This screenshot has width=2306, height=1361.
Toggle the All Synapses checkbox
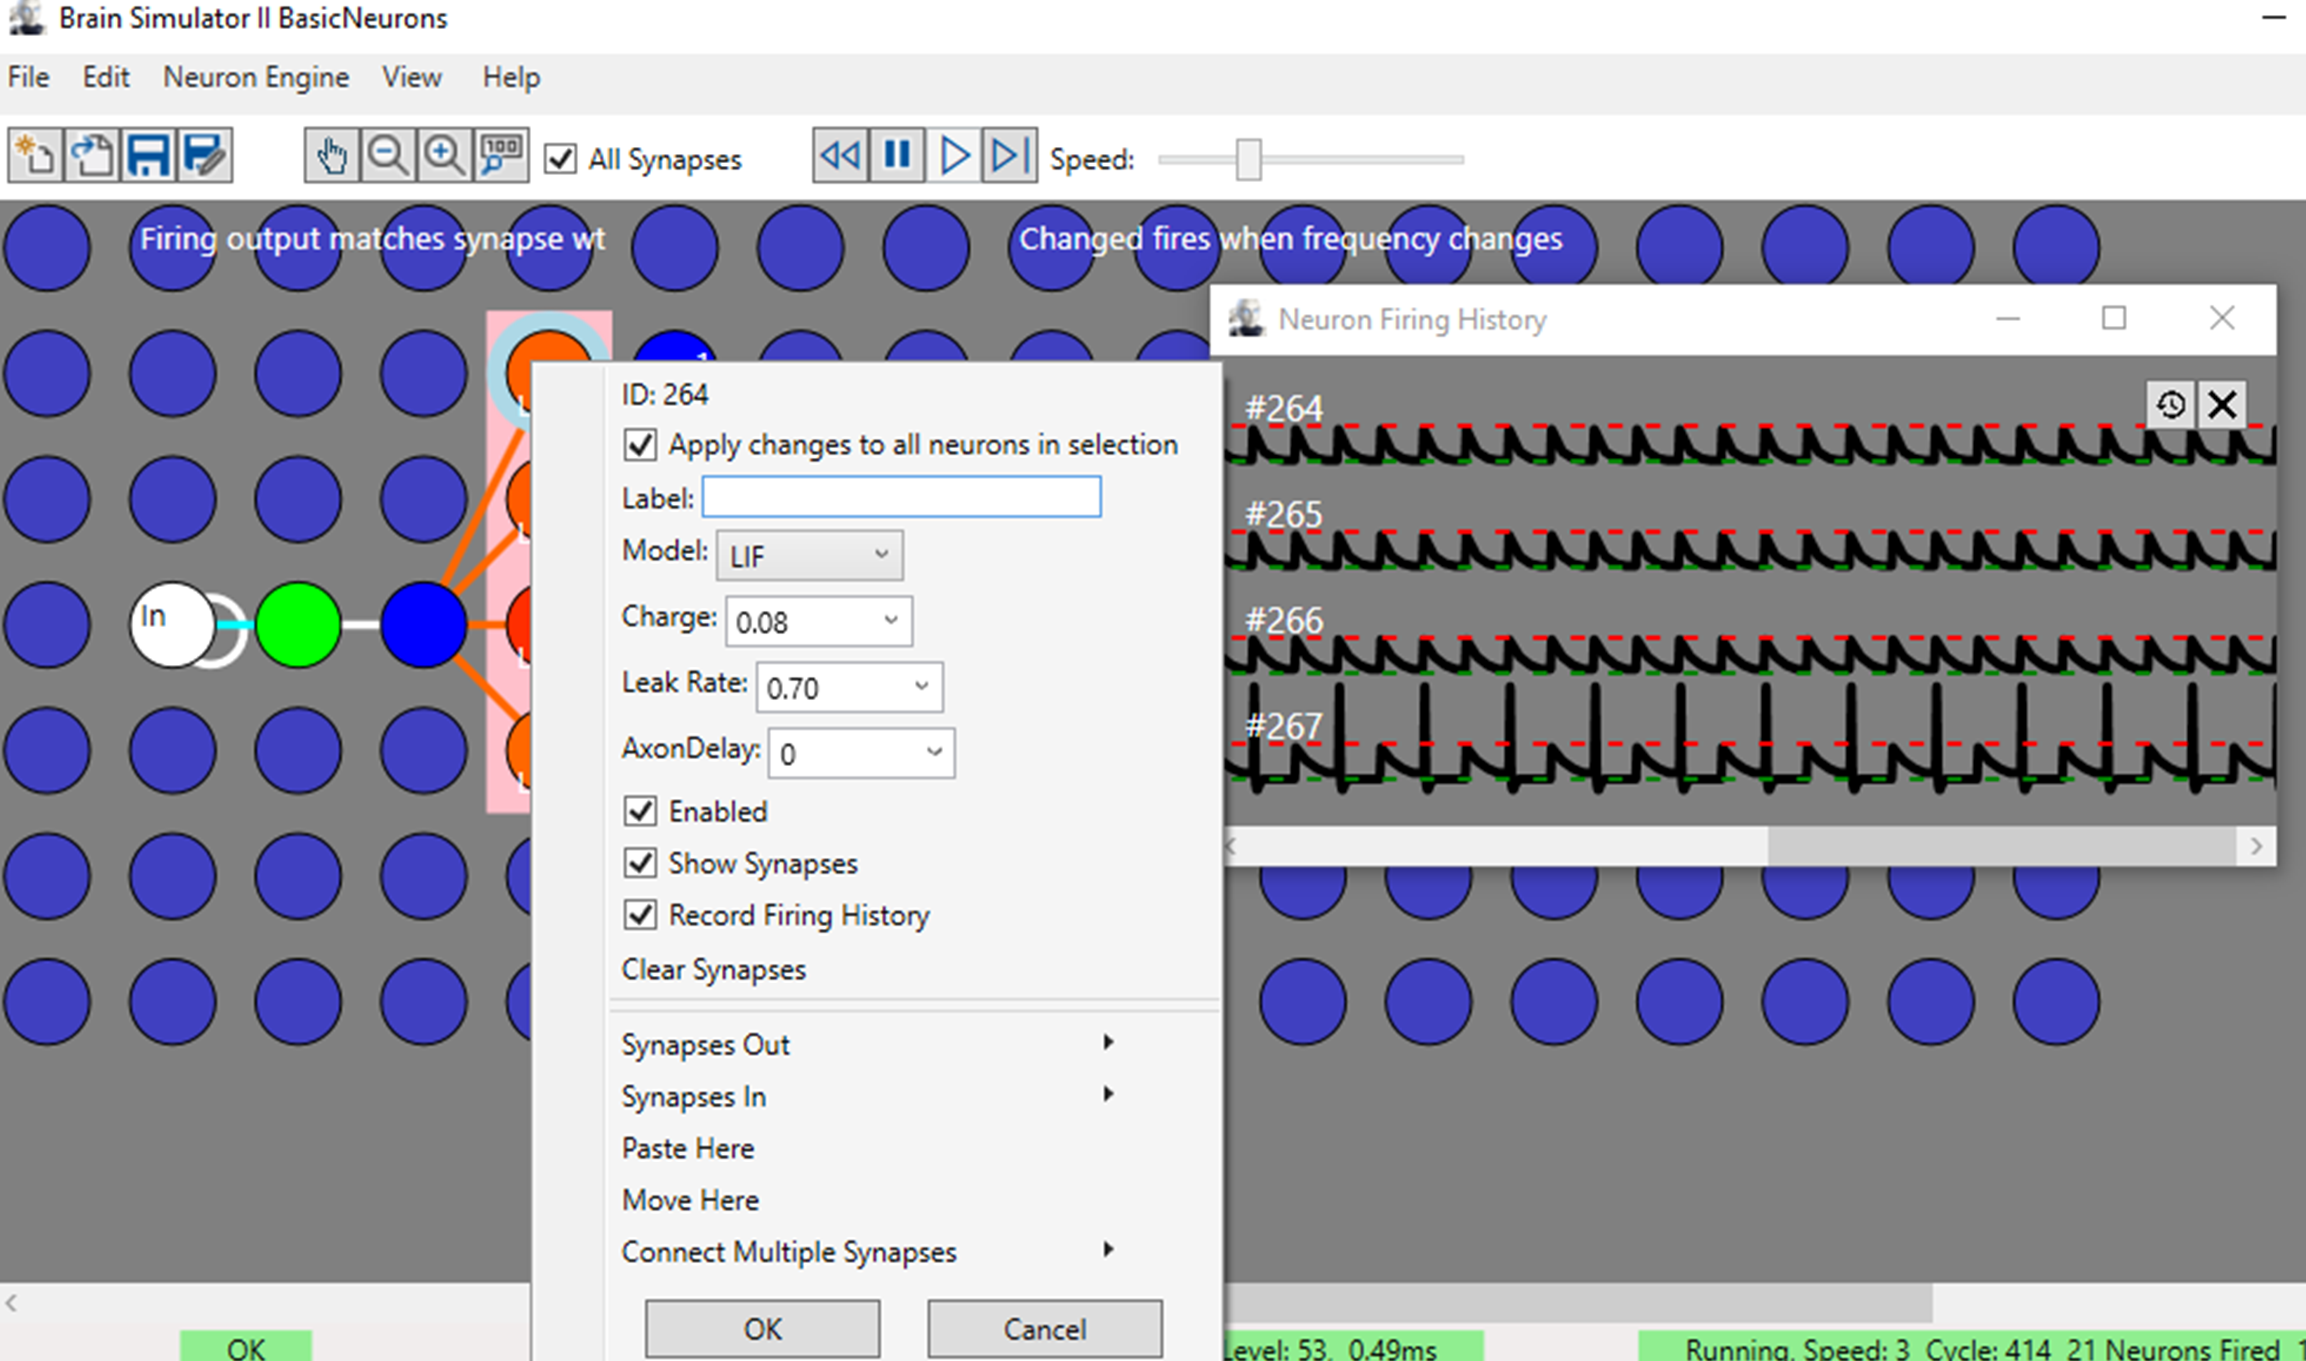(560, 159)
